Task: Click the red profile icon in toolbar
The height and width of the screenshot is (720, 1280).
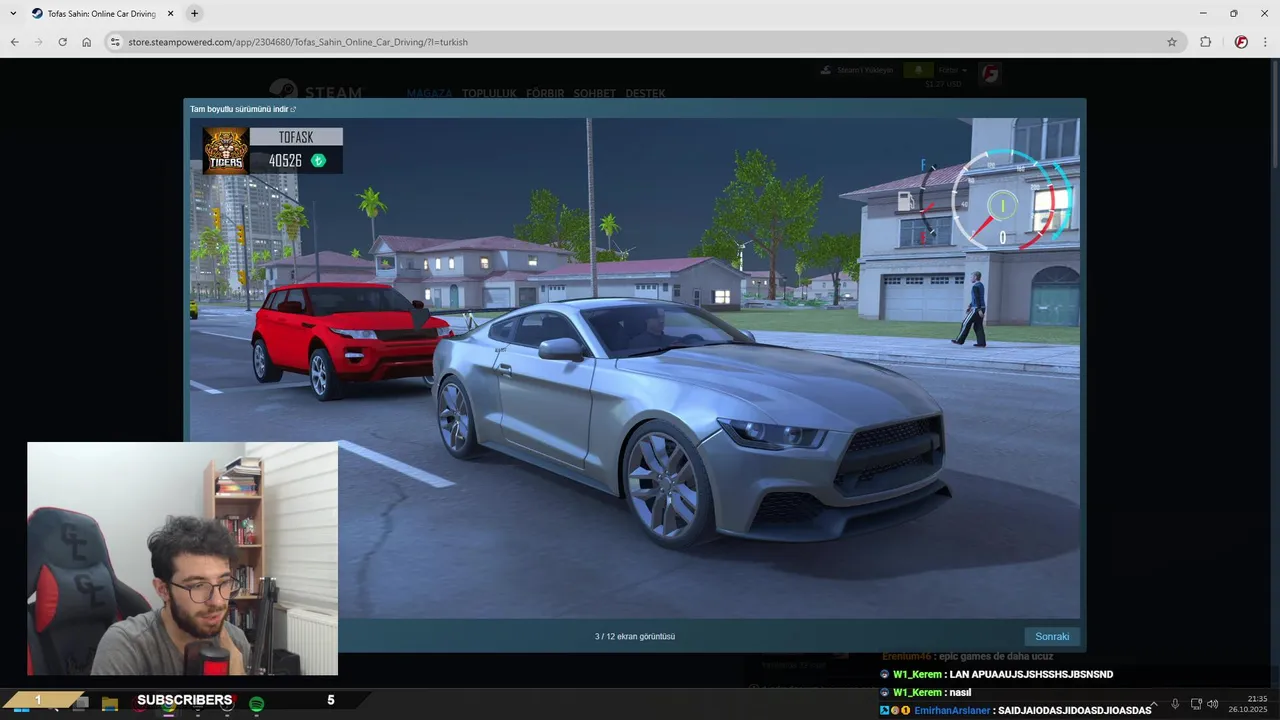Action: pyautogui.click(x=1241, y=42)
